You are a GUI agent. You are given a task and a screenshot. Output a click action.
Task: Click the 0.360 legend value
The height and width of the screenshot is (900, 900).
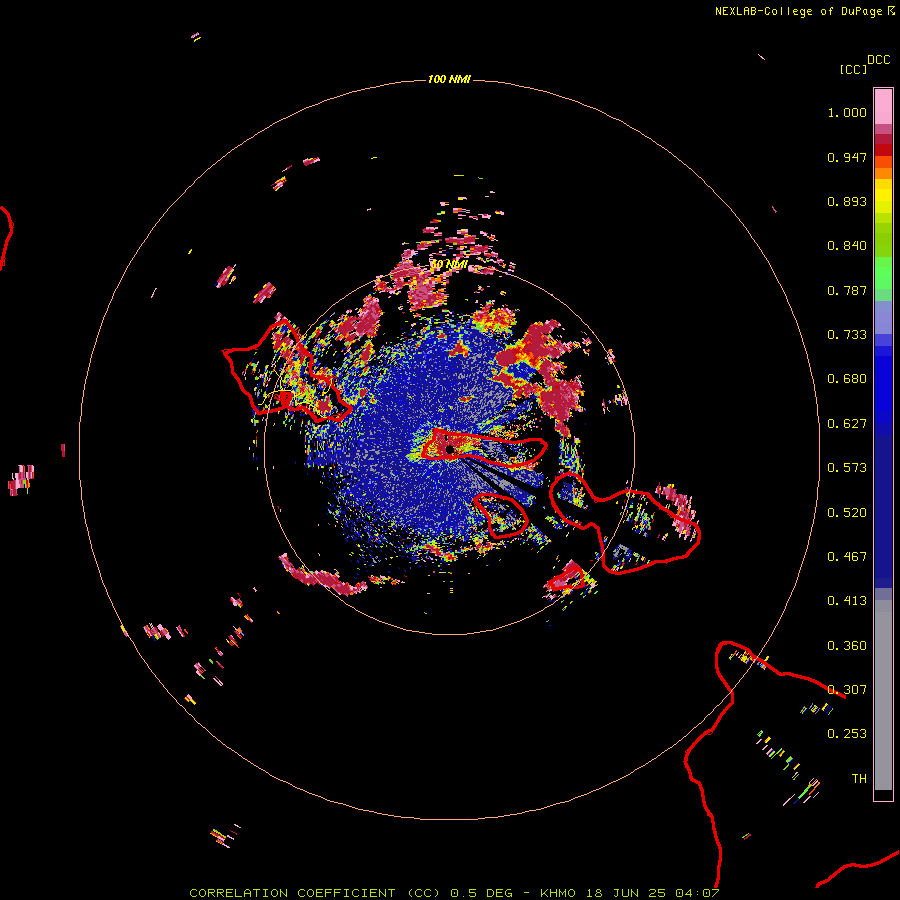point(847,646)
